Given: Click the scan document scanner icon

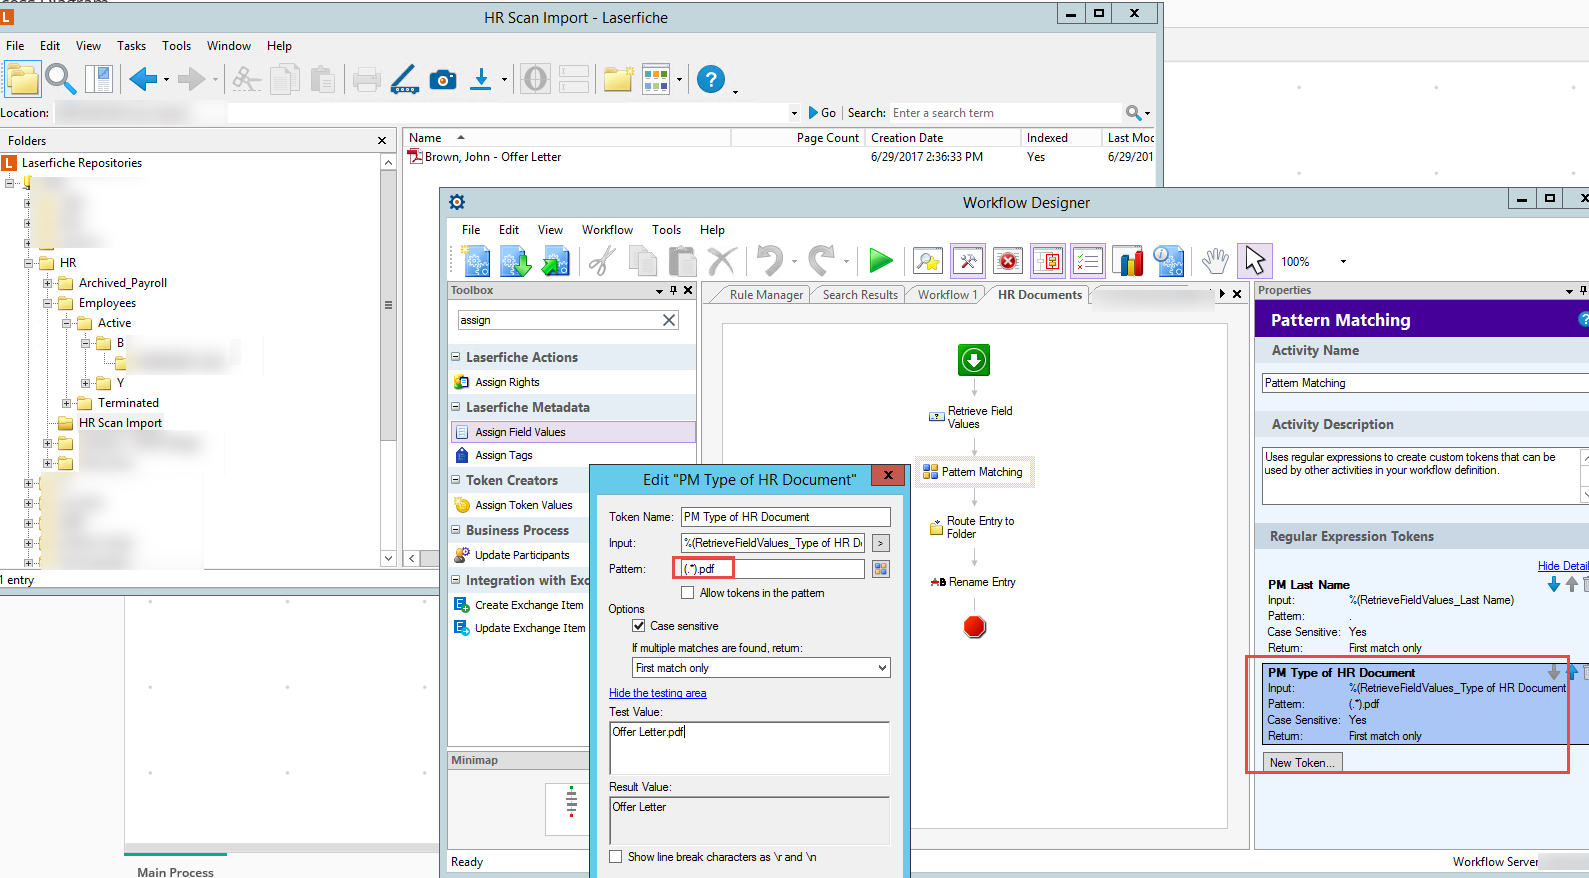Looking at the screenshot, I should 404,79.
